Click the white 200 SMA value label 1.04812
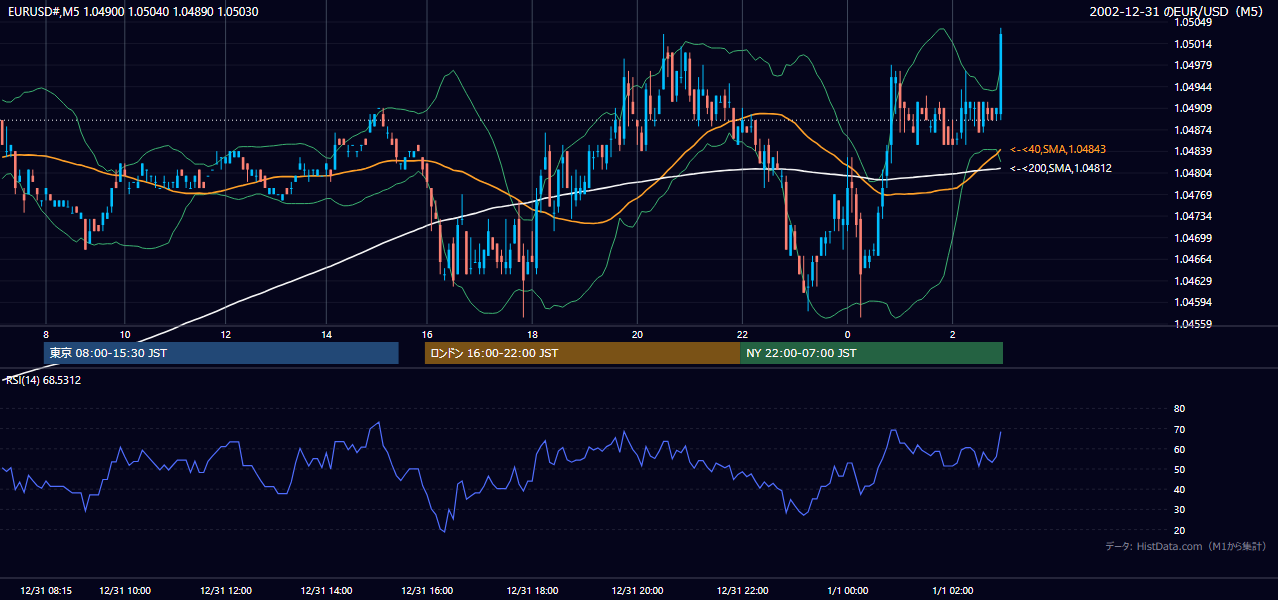The height and width of the screenshot is (600, 1278). point(1061,168)
